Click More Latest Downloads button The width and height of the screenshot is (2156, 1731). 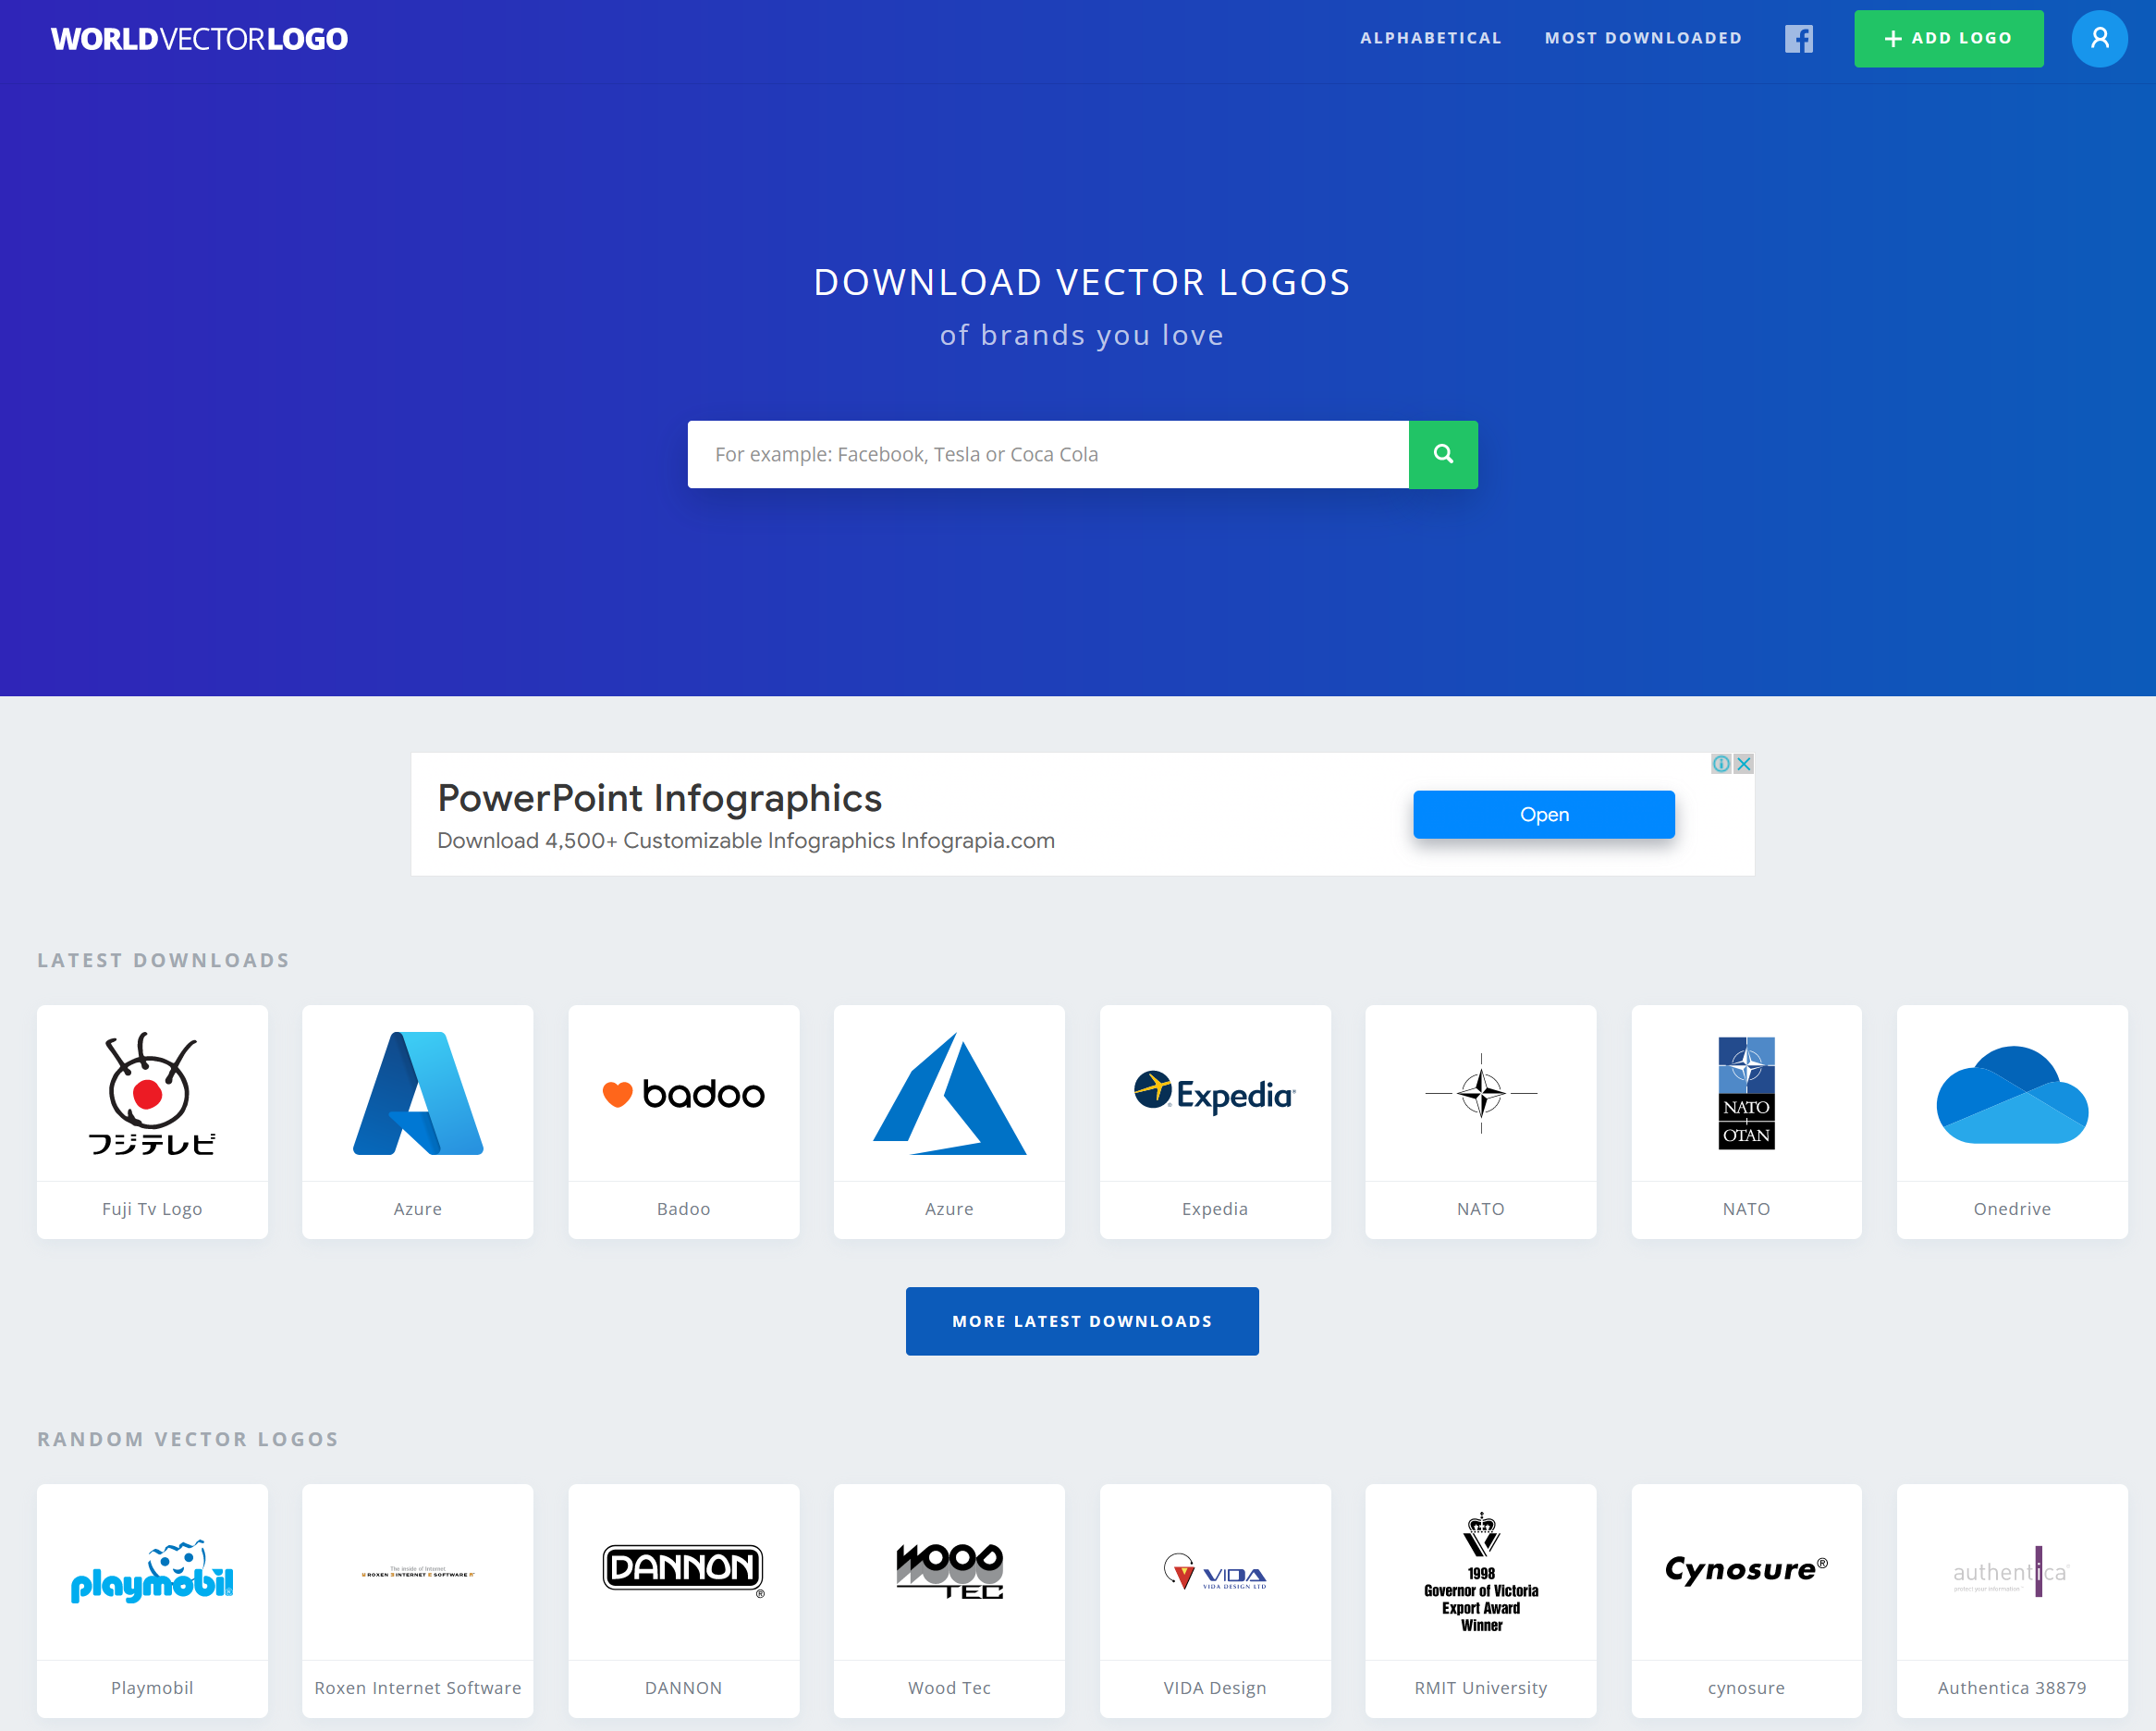click(x=1081, y=1321)
